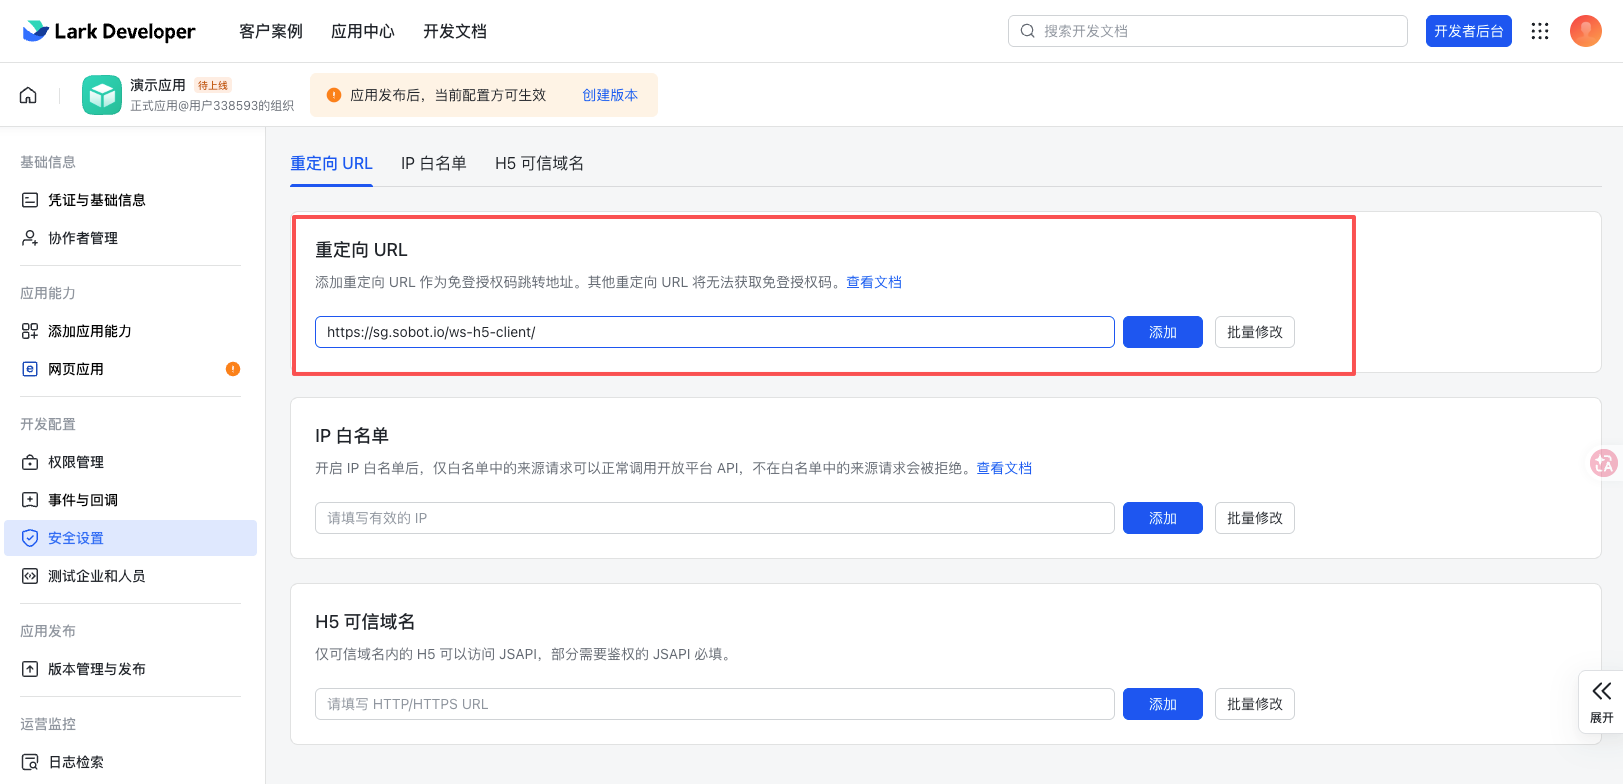Focus the H5 HTTP/HTTPS URL input field

[714, 704]
